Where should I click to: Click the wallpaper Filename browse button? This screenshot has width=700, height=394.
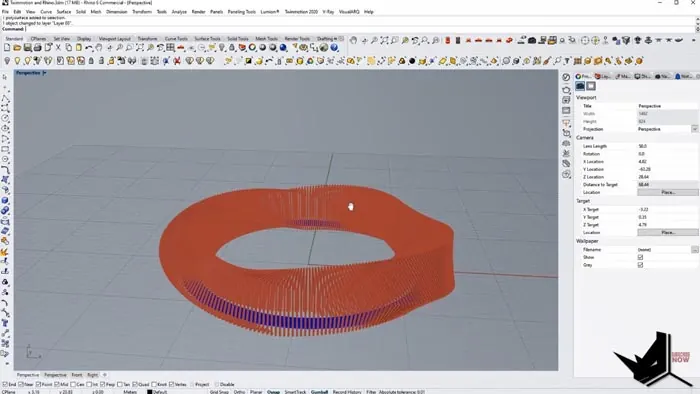(x=694, y=249)
